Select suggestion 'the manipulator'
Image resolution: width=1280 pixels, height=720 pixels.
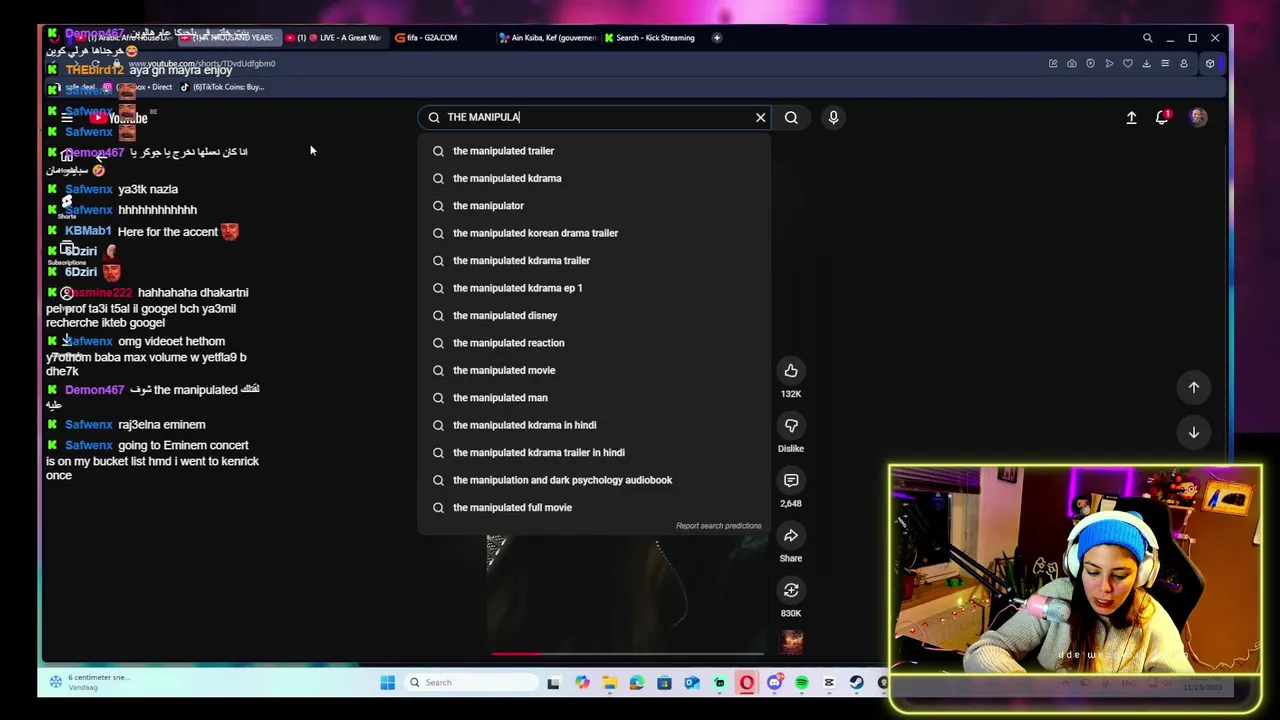coord(595,206)
